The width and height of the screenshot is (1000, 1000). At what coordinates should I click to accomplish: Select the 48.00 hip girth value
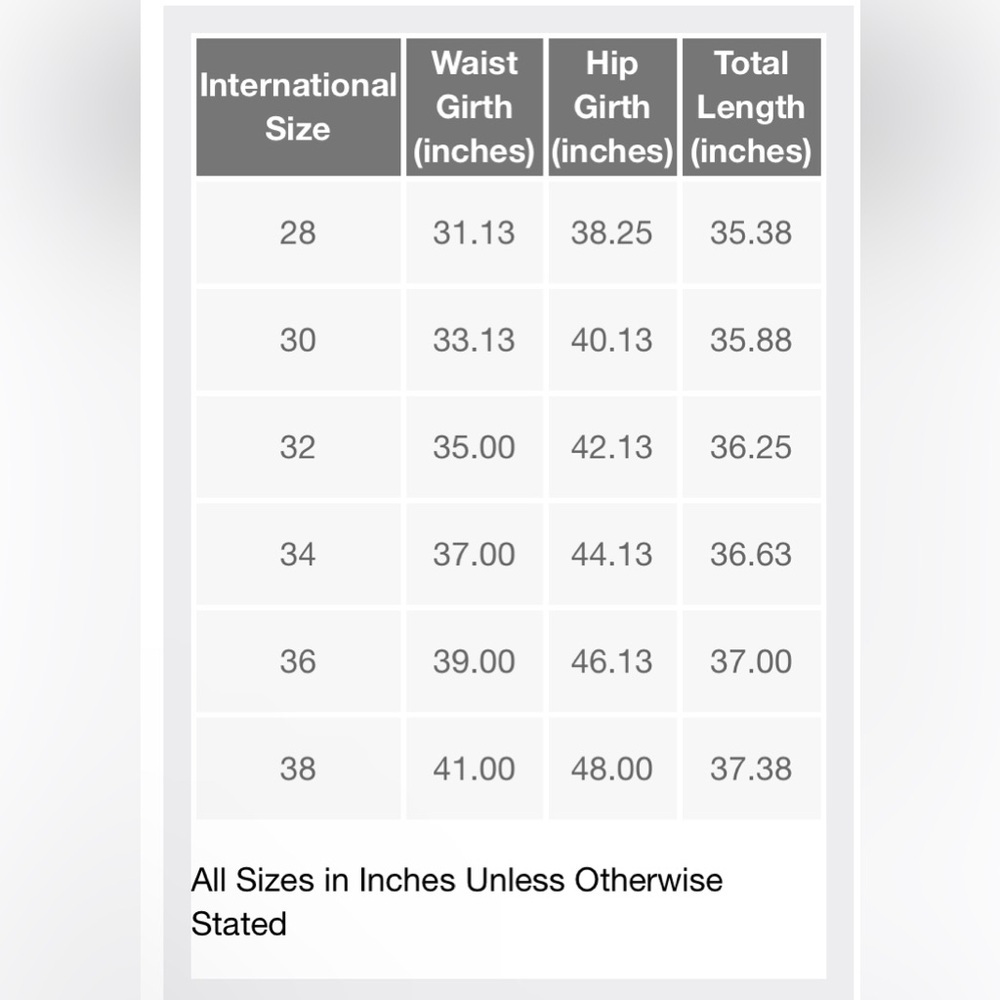click(x=612, y=768)
